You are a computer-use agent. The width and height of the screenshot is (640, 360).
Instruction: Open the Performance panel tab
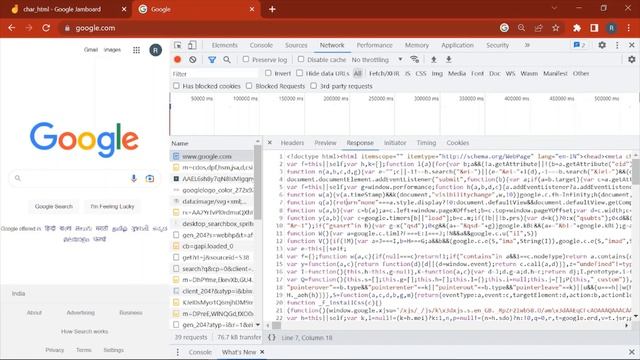tap(374, 45)
